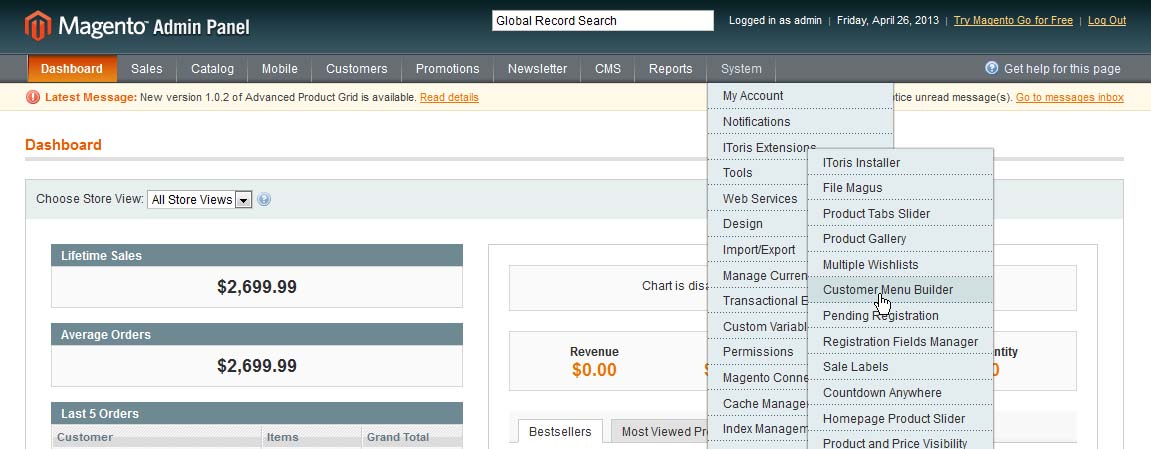The width and height of the screenshot is (1151, 449).
Task: Choose Multiple Wishlists submenu item
Action: pos(901,264)
